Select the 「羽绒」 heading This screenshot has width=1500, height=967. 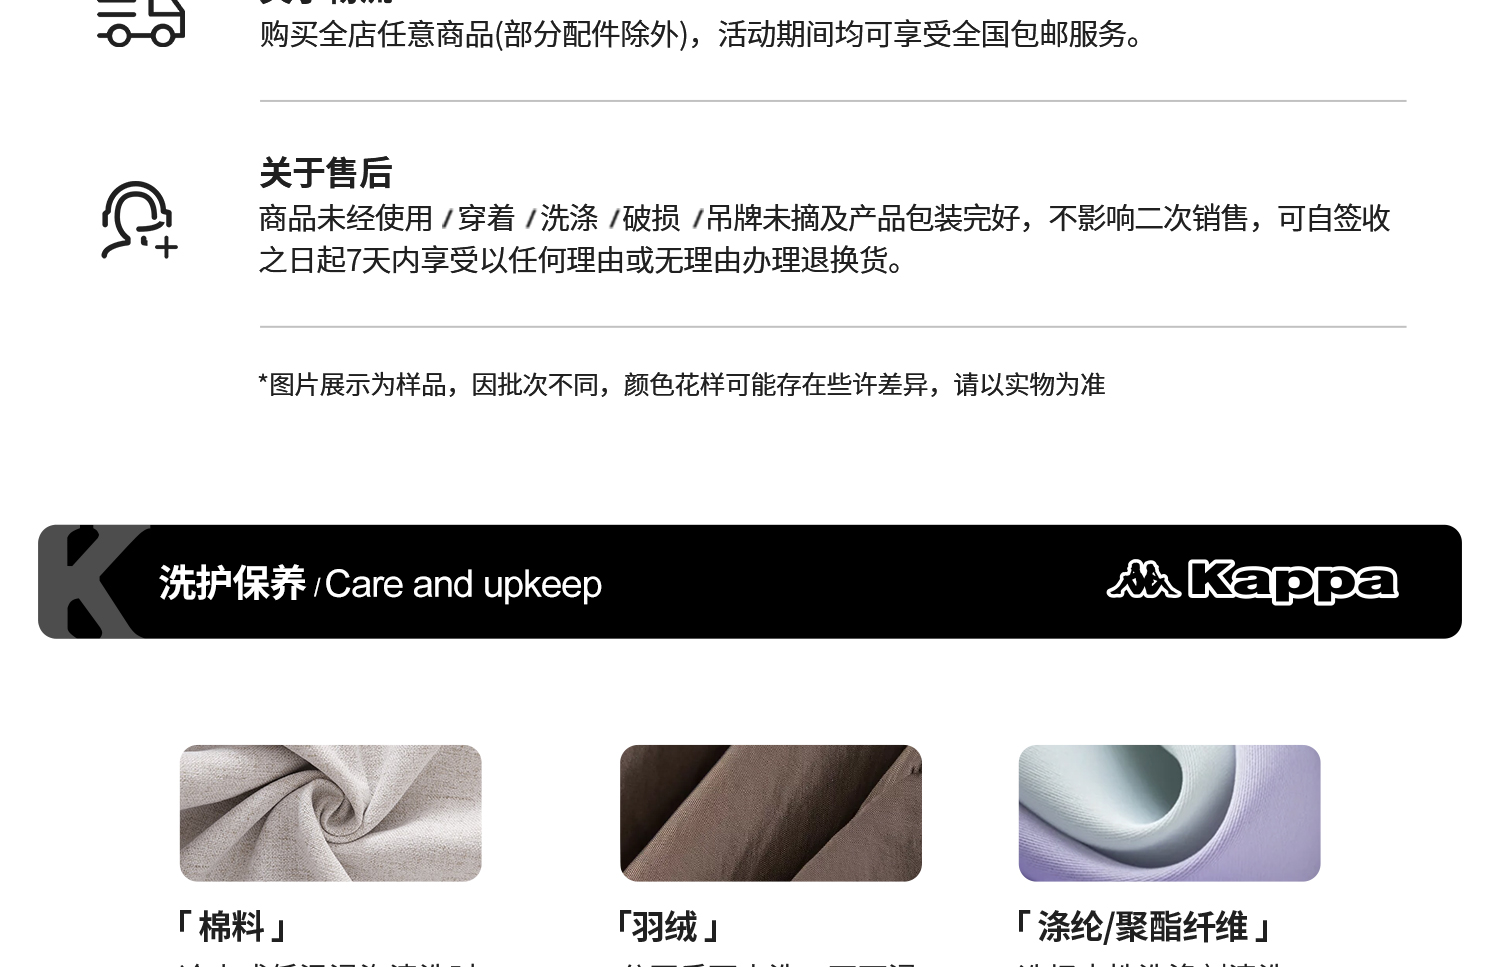[x=668, y=927]
